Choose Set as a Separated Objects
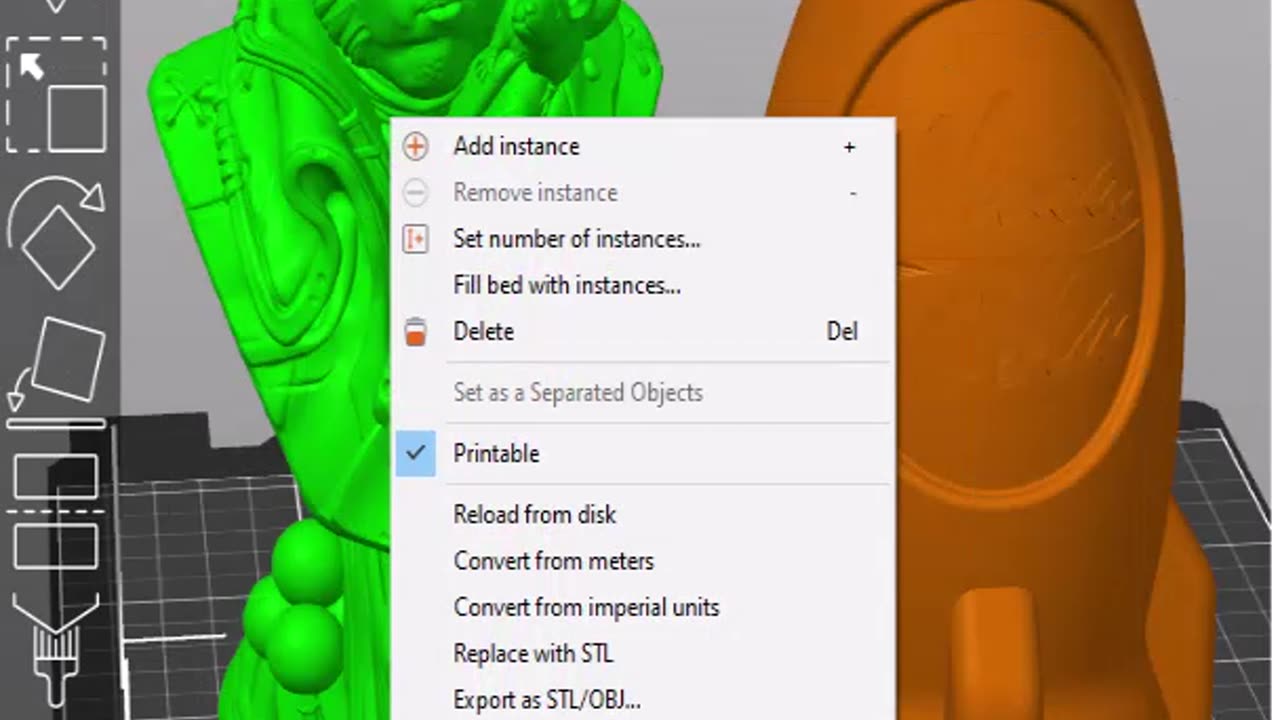Image resolution: width=1280 pixels, height=720 pixels. tap(641, 392)
